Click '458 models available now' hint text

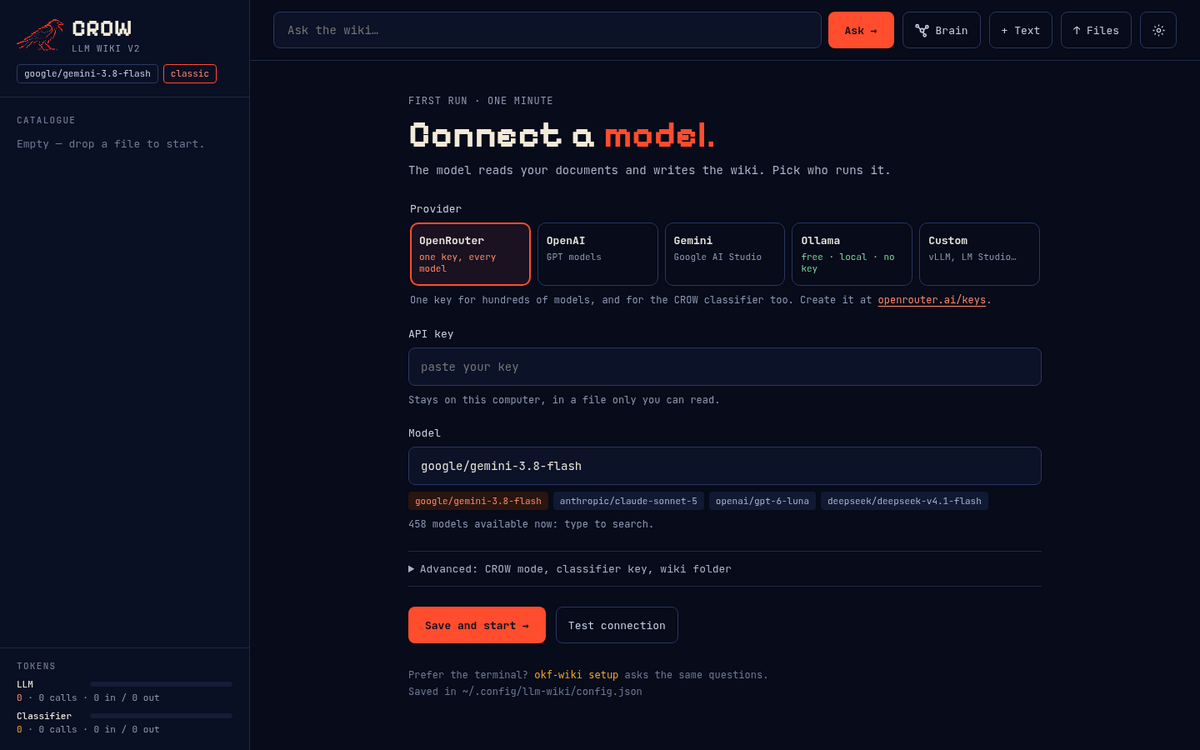point(531,524)
